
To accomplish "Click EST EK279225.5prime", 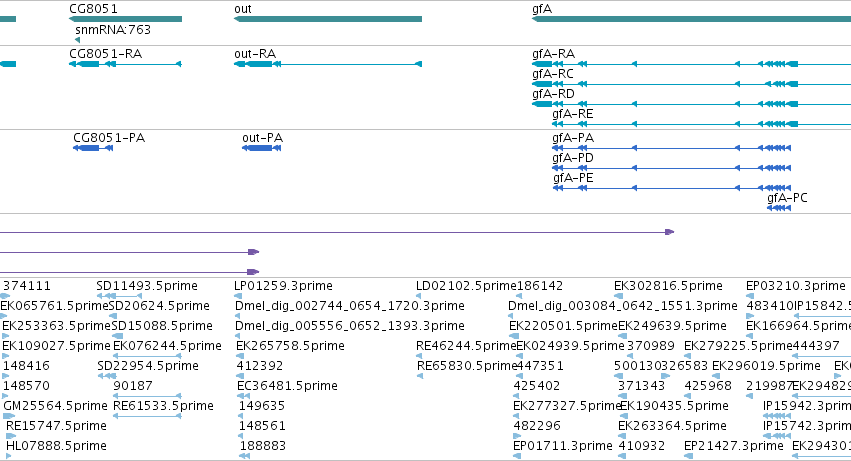I will (x=738, y=346).
